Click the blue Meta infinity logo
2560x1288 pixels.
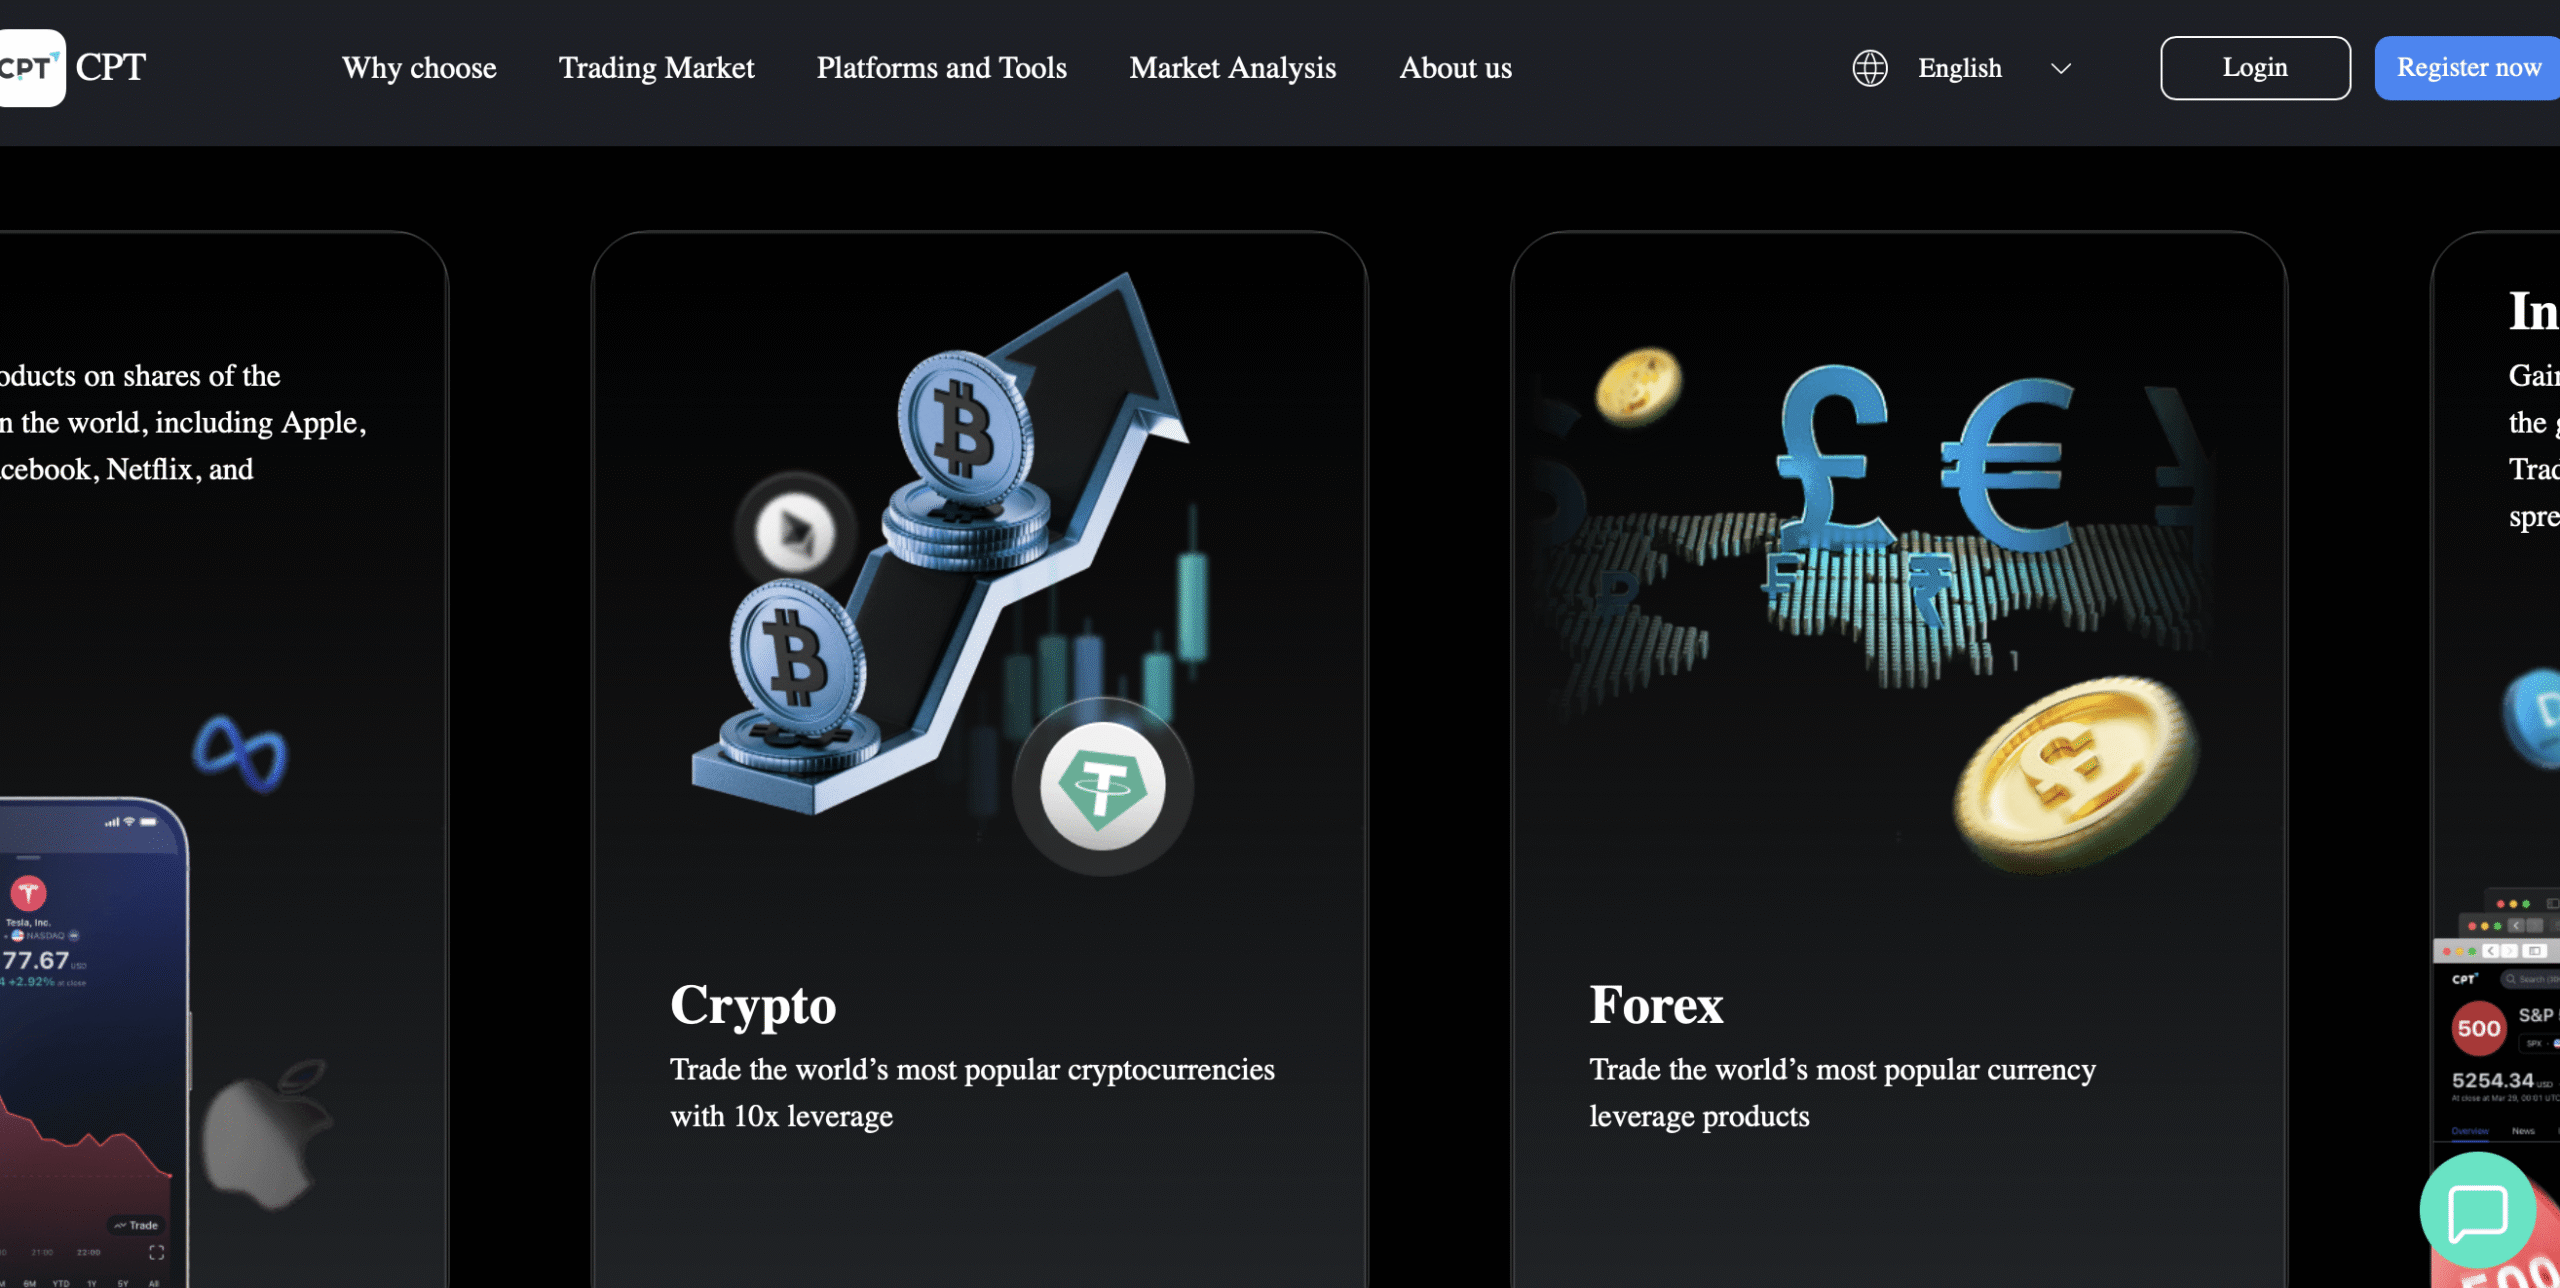coord(240,752)
